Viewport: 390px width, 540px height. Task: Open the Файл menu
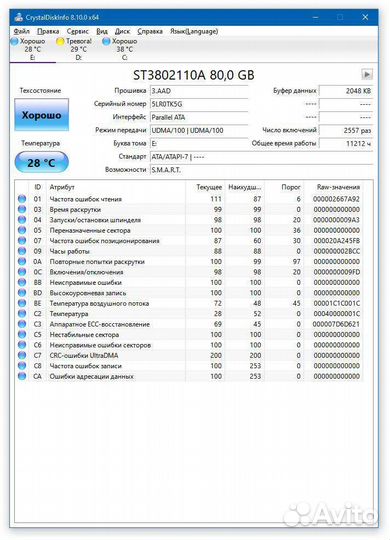tap(21, 31)
